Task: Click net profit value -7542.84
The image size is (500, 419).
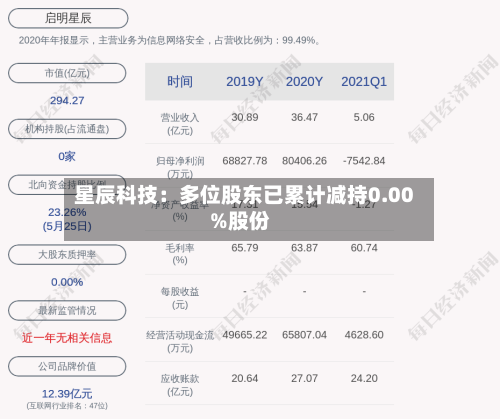Action: 364,161
